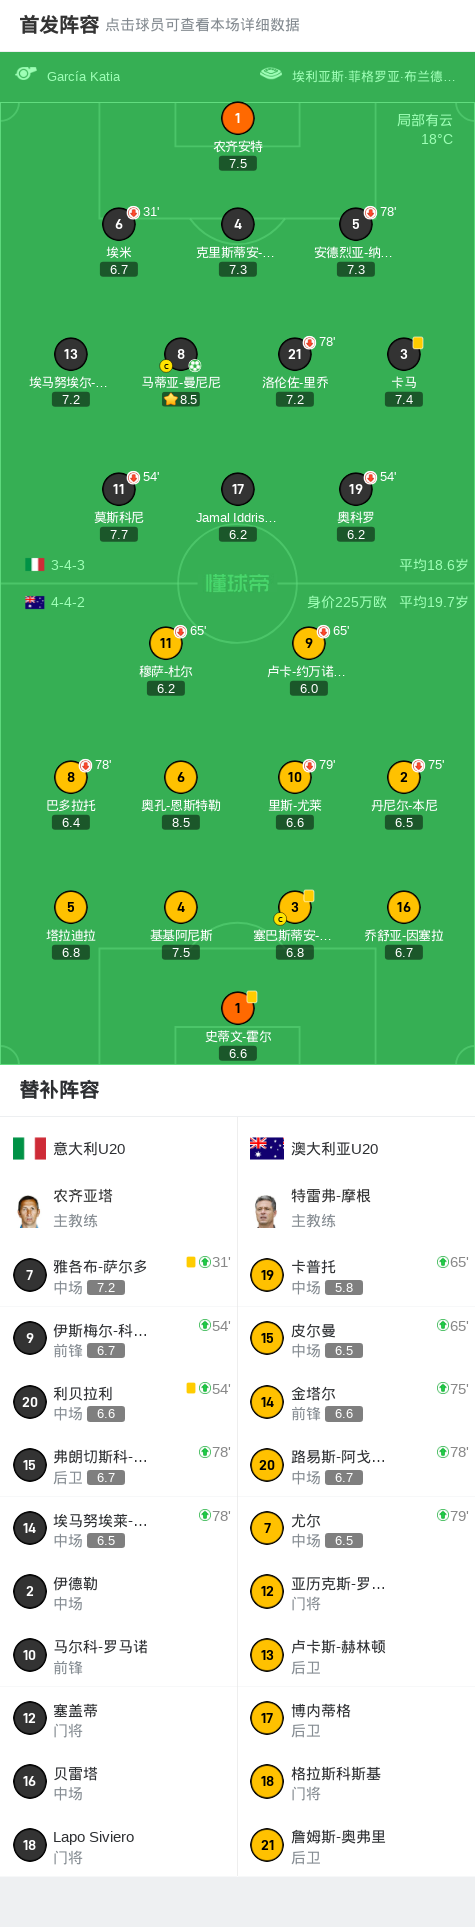Click the Australia flag next to 4-4-2

click(x=35, y=602)
